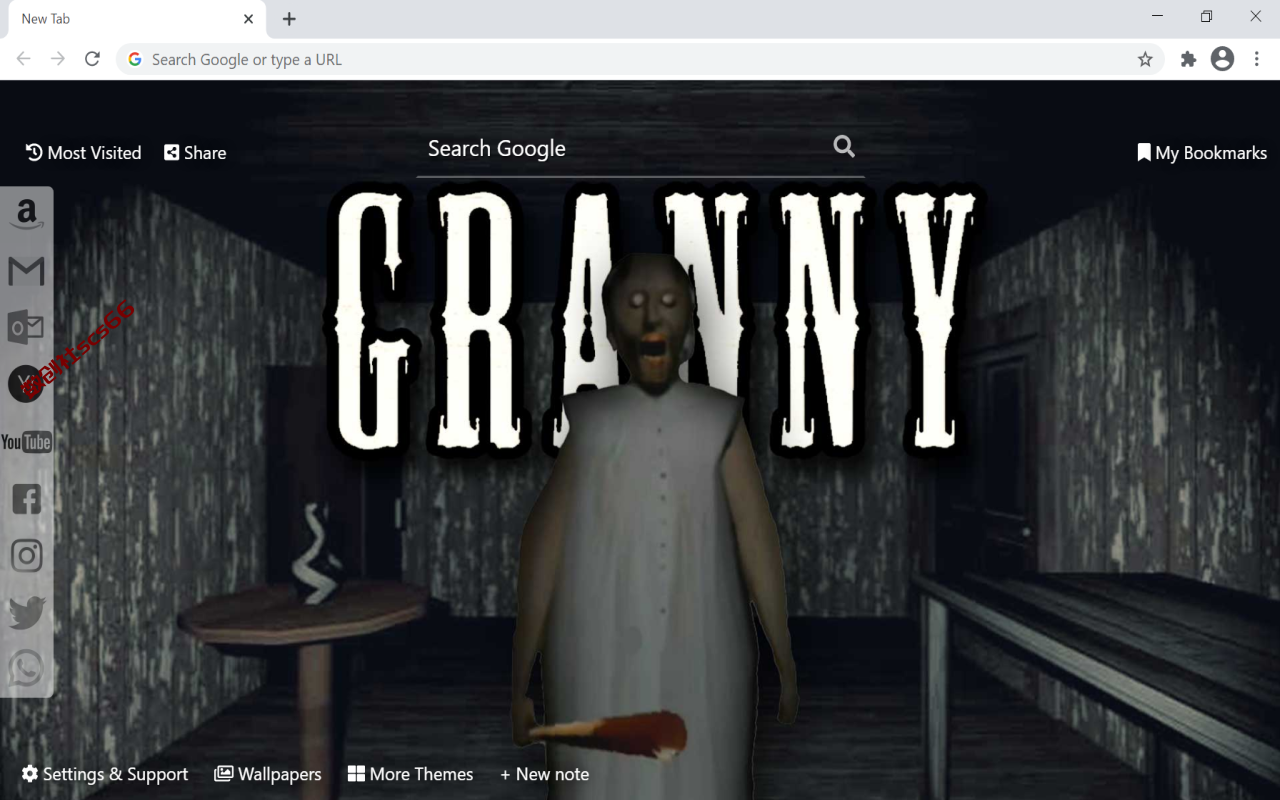
Task: Go back to previous page
Action: coord(24,59)
